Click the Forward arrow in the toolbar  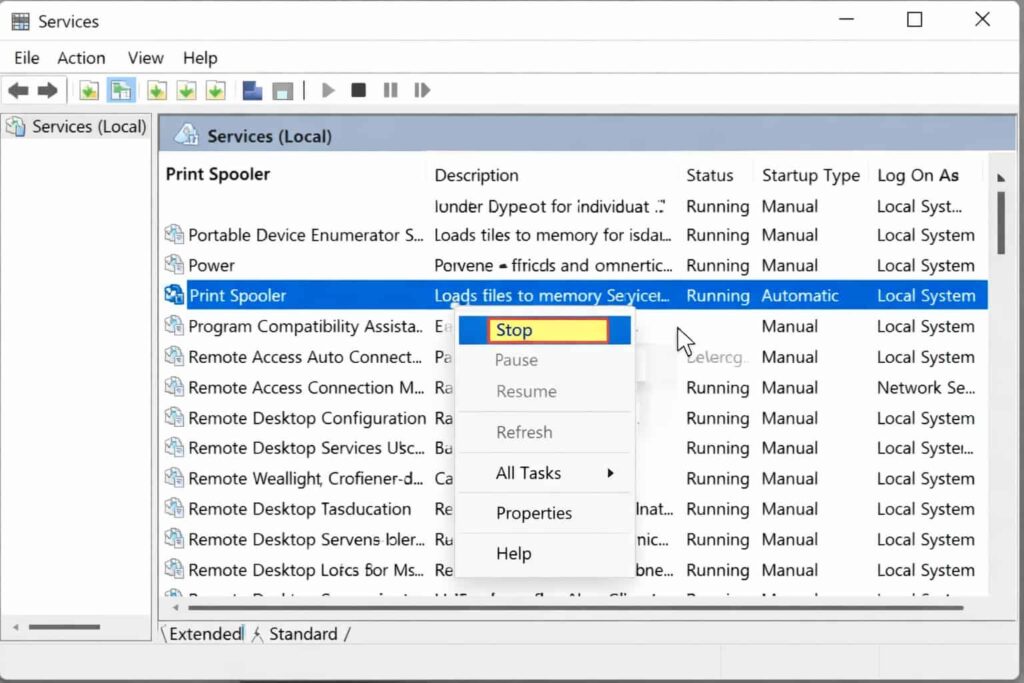coord(47,91)
